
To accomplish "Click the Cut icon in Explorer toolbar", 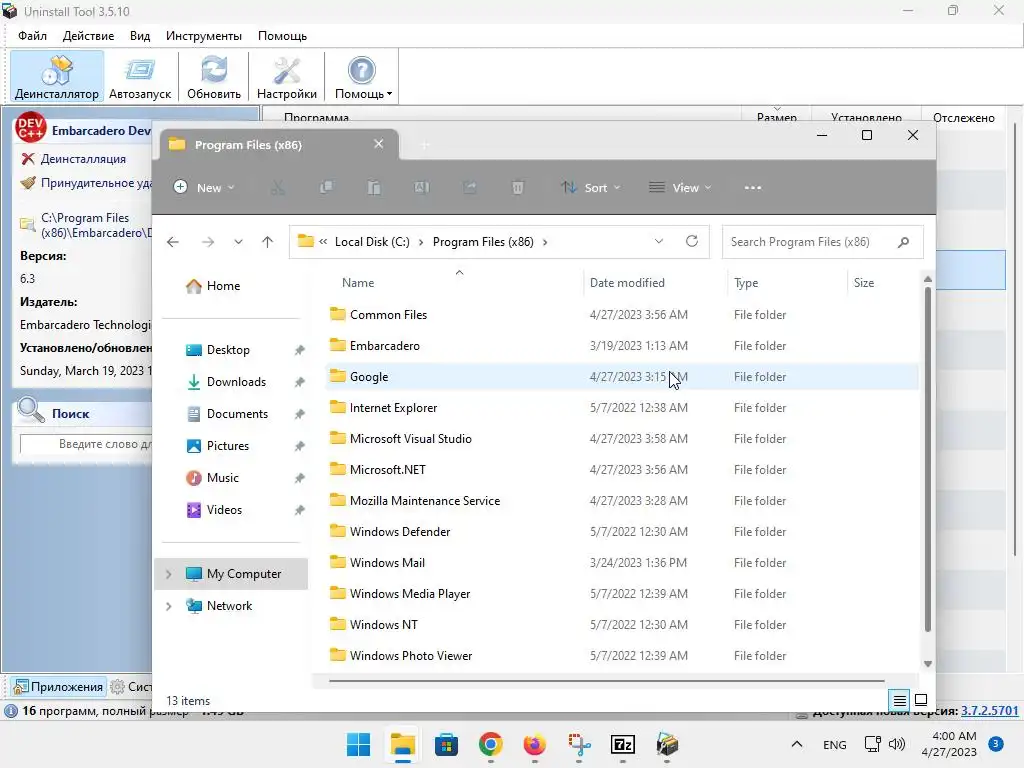I will click(278, 187).
